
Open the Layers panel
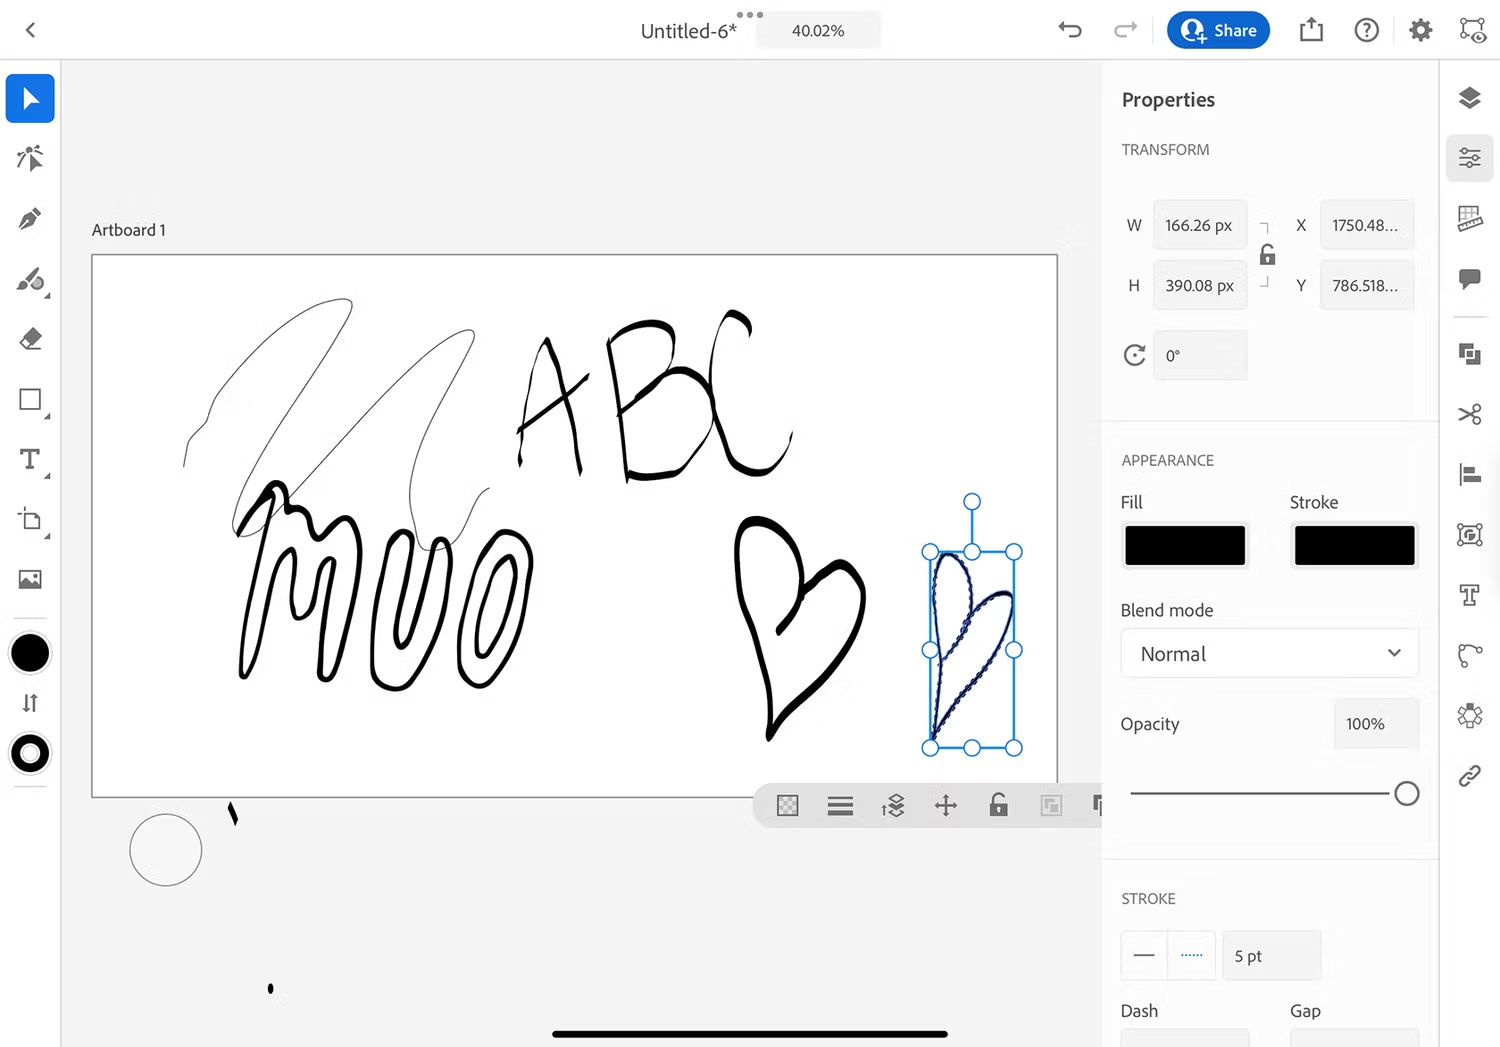[1470, 98]
